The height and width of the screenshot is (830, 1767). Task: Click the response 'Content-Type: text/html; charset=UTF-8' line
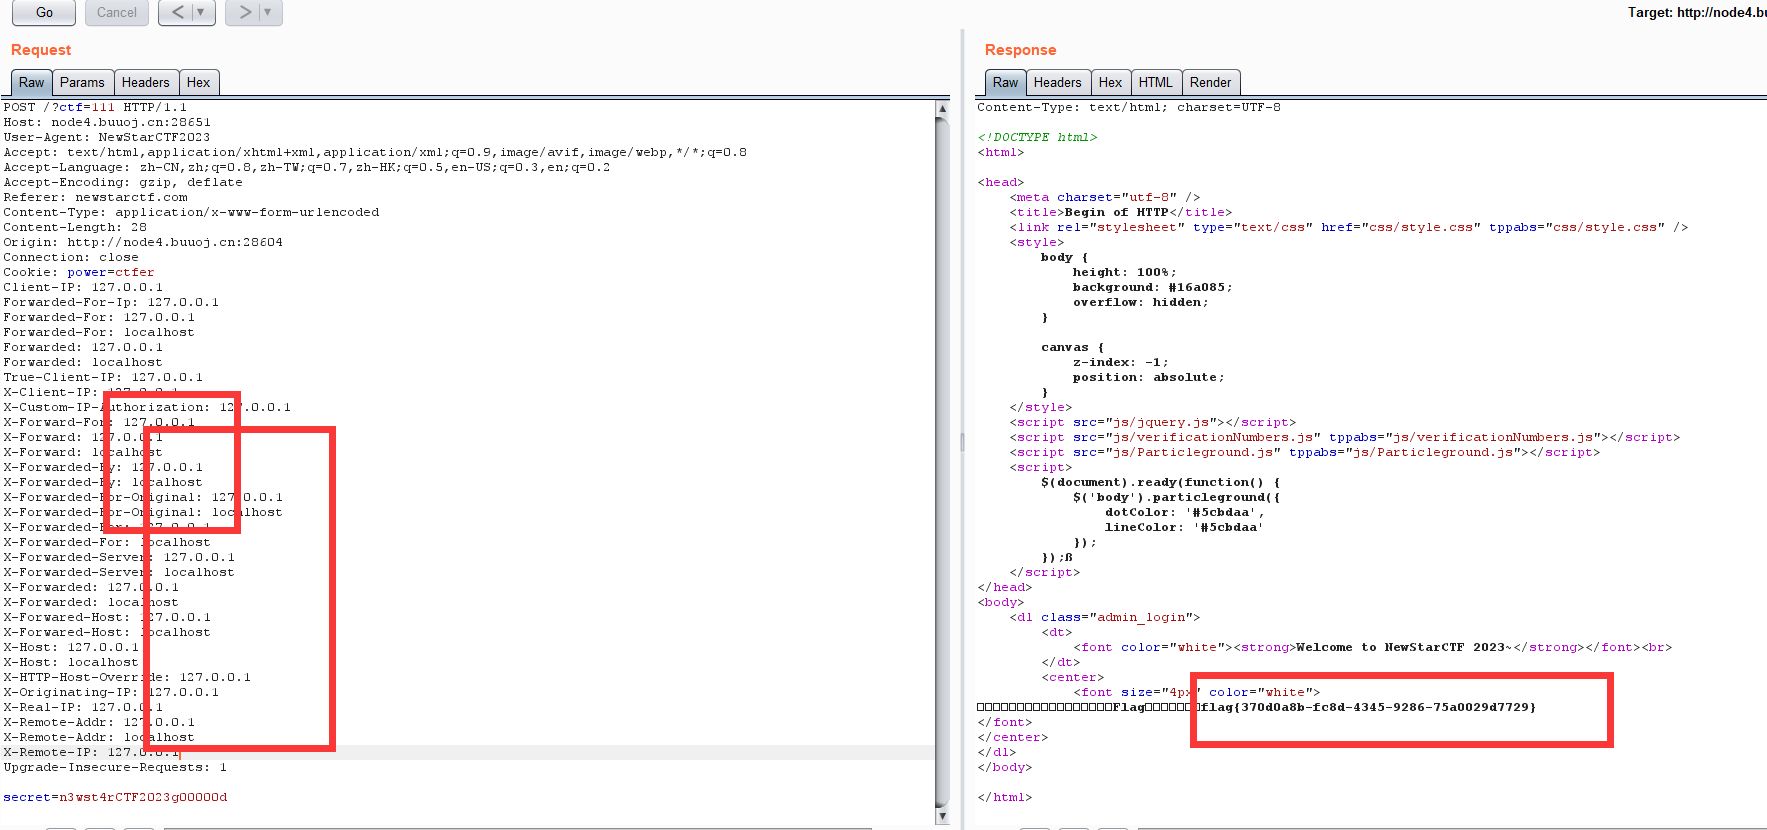click(x=1129, y=107)
